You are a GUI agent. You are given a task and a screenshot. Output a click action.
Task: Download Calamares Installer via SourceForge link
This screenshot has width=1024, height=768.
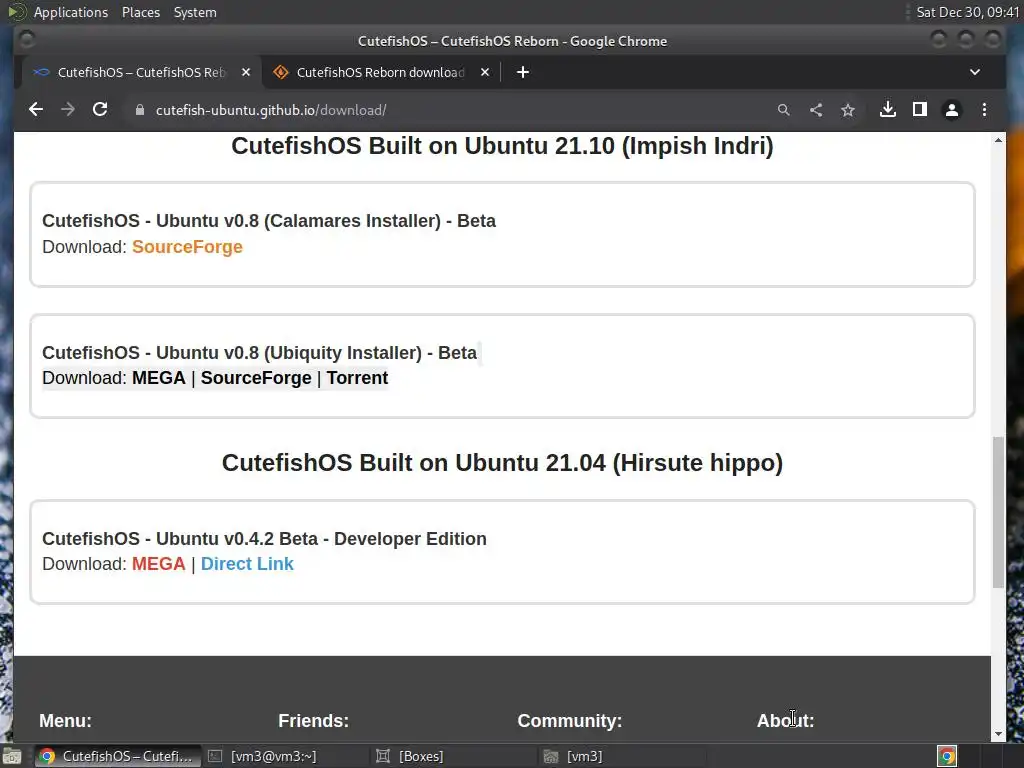click(x=187, y=247)
